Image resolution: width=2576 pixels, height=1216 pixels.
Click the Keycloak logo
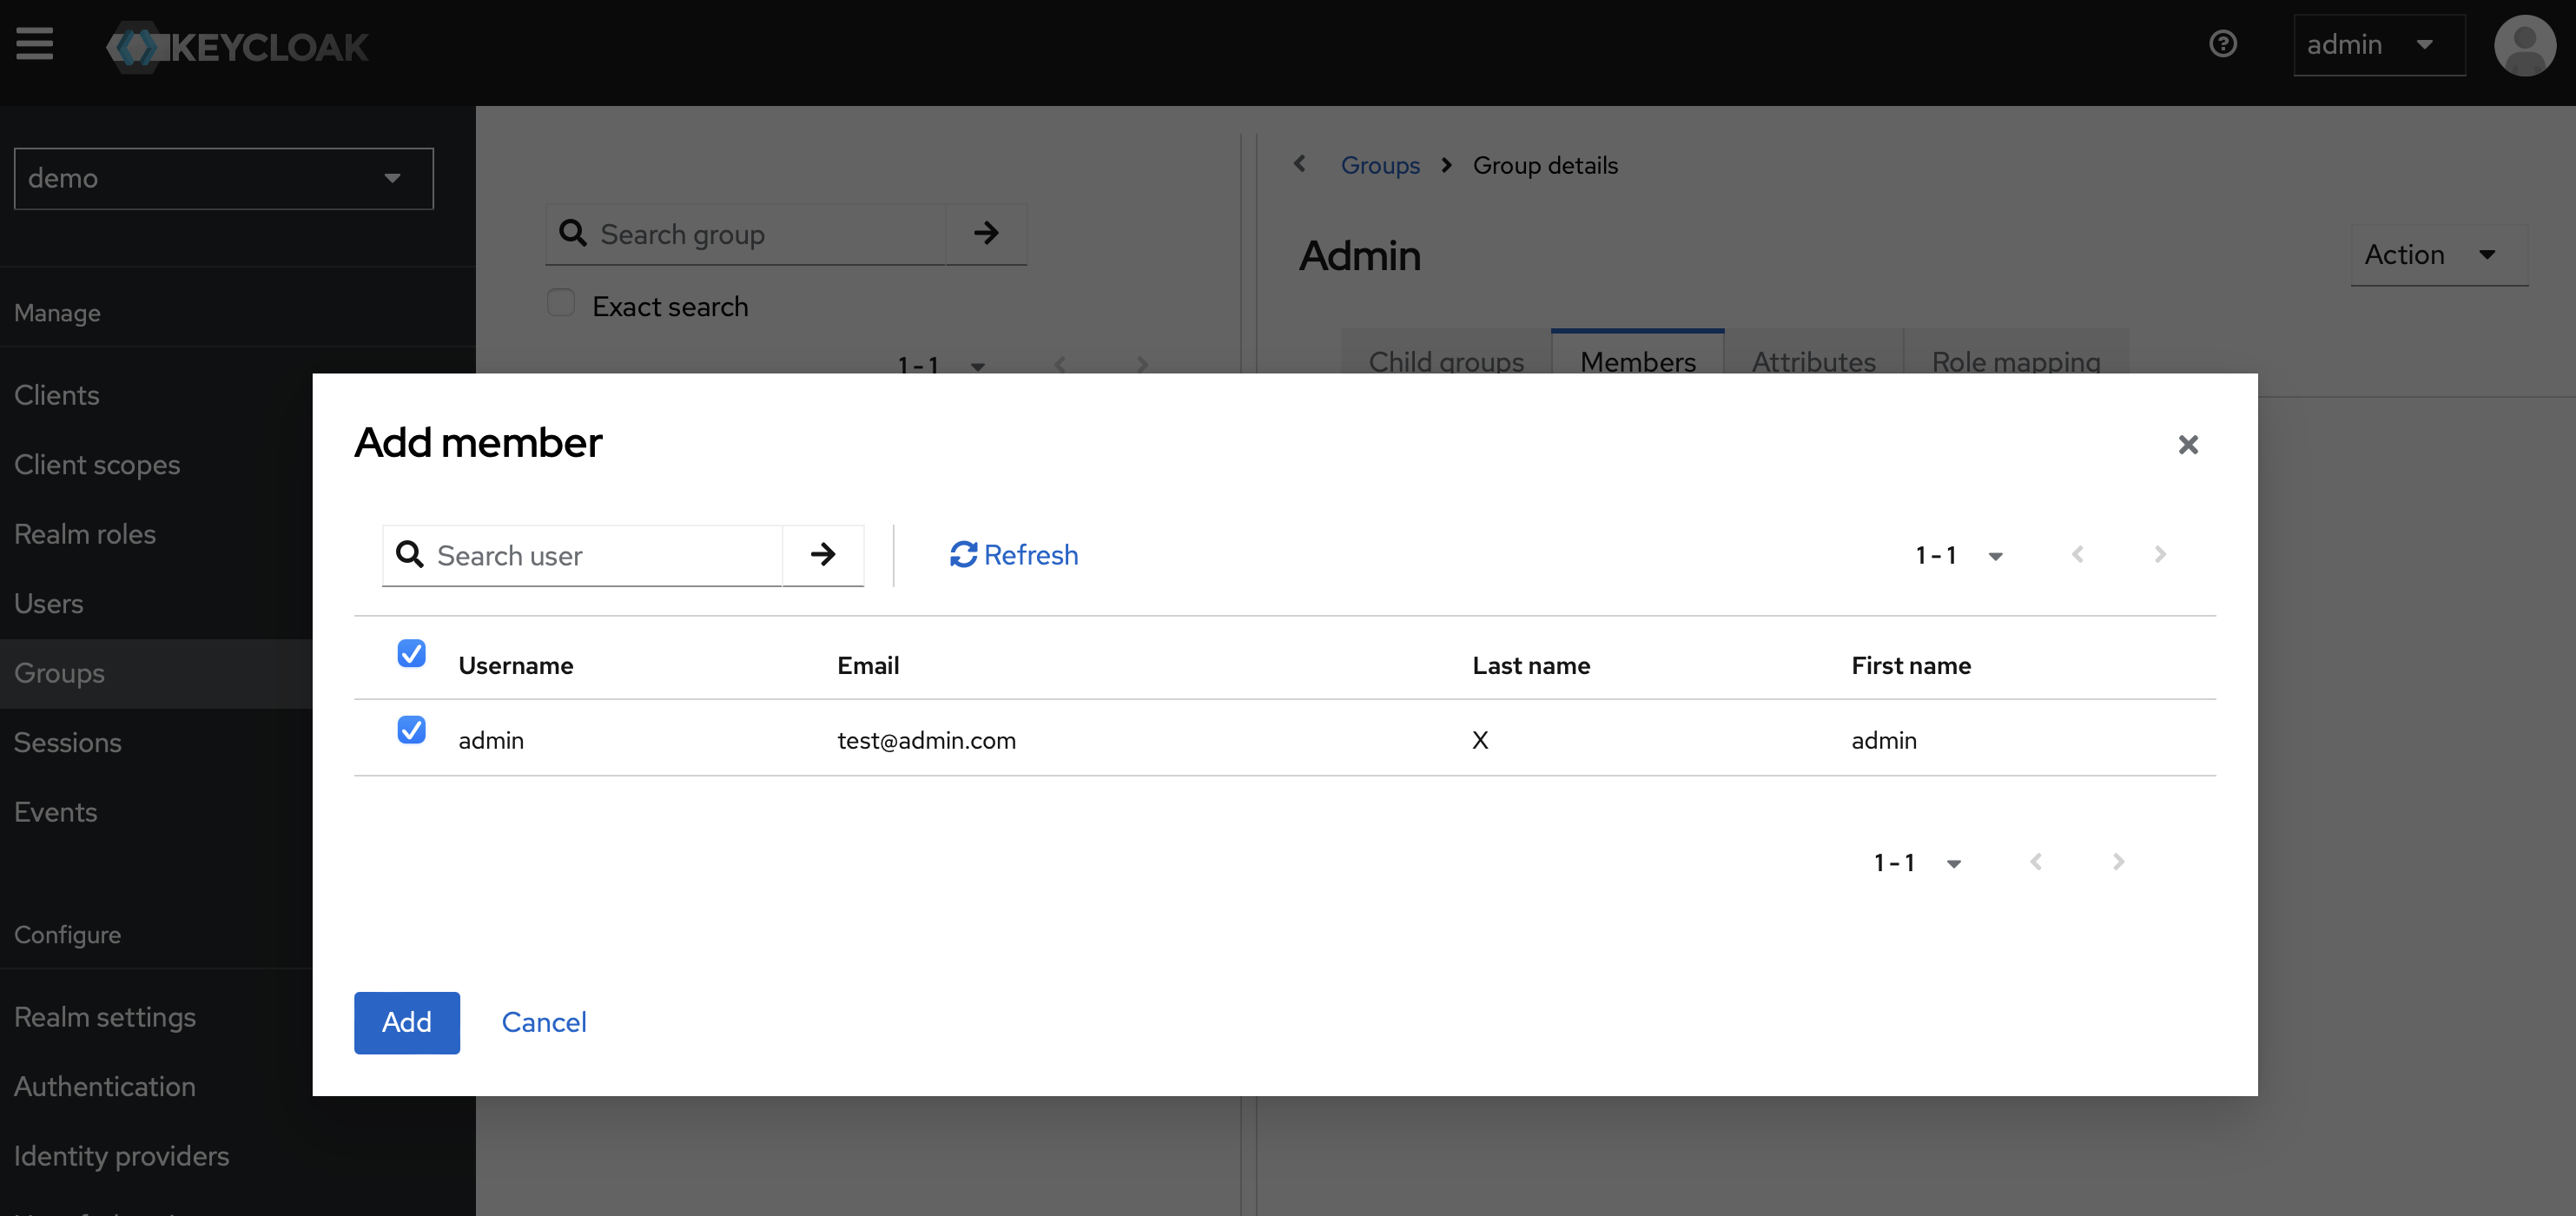pyautogui.click(x=238, y=47)
